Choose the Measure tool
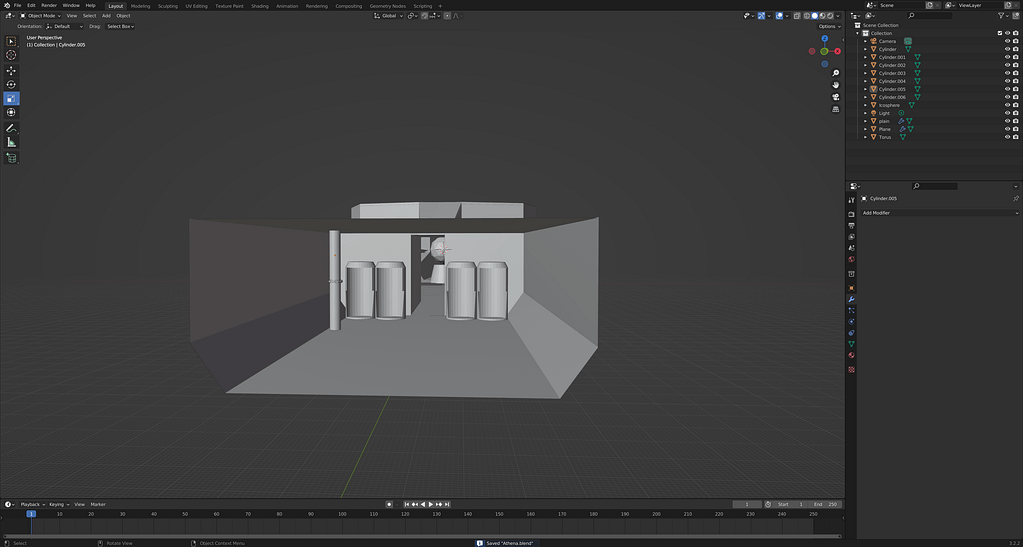 [x=11, y=142]
